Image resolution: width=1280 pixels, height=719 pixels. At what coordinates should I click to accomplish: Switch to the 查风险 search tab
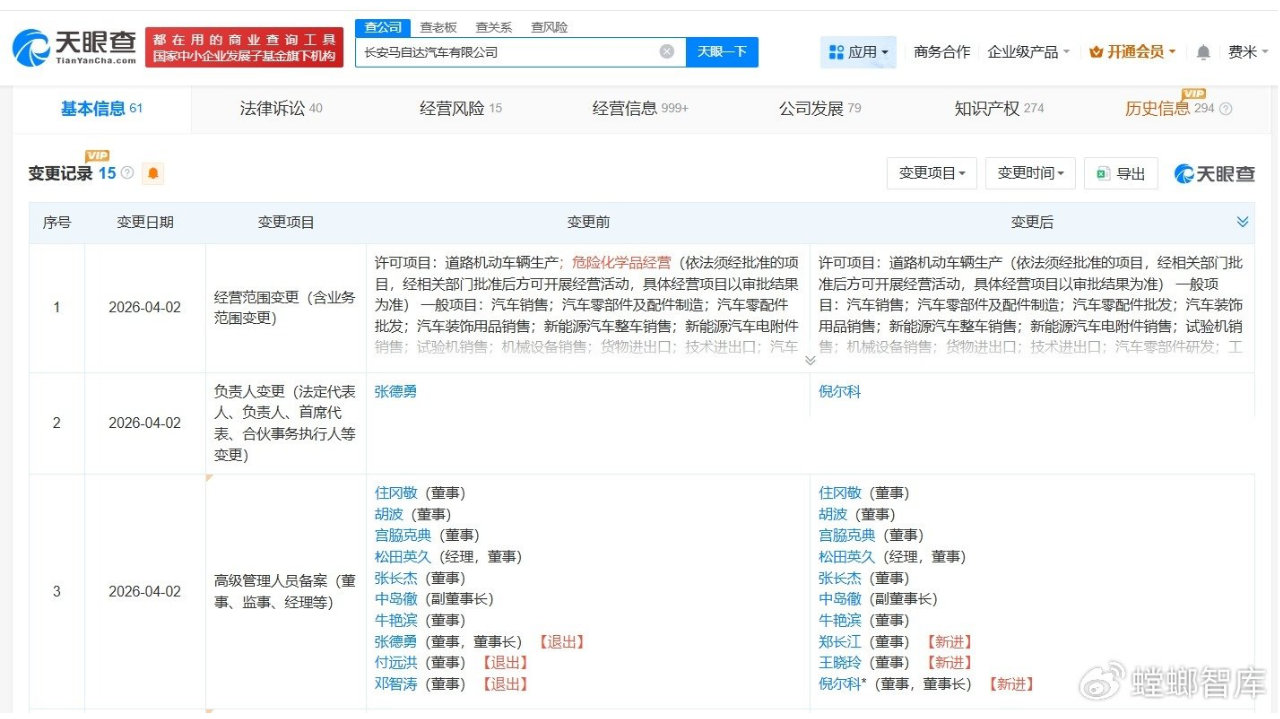click(548, 27)
